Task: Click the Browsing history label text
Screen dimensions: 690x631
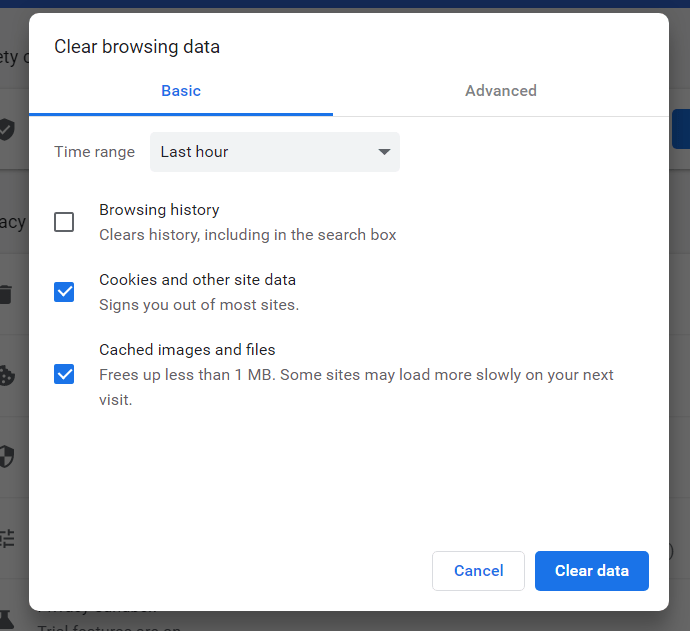Action: point(159,210)
